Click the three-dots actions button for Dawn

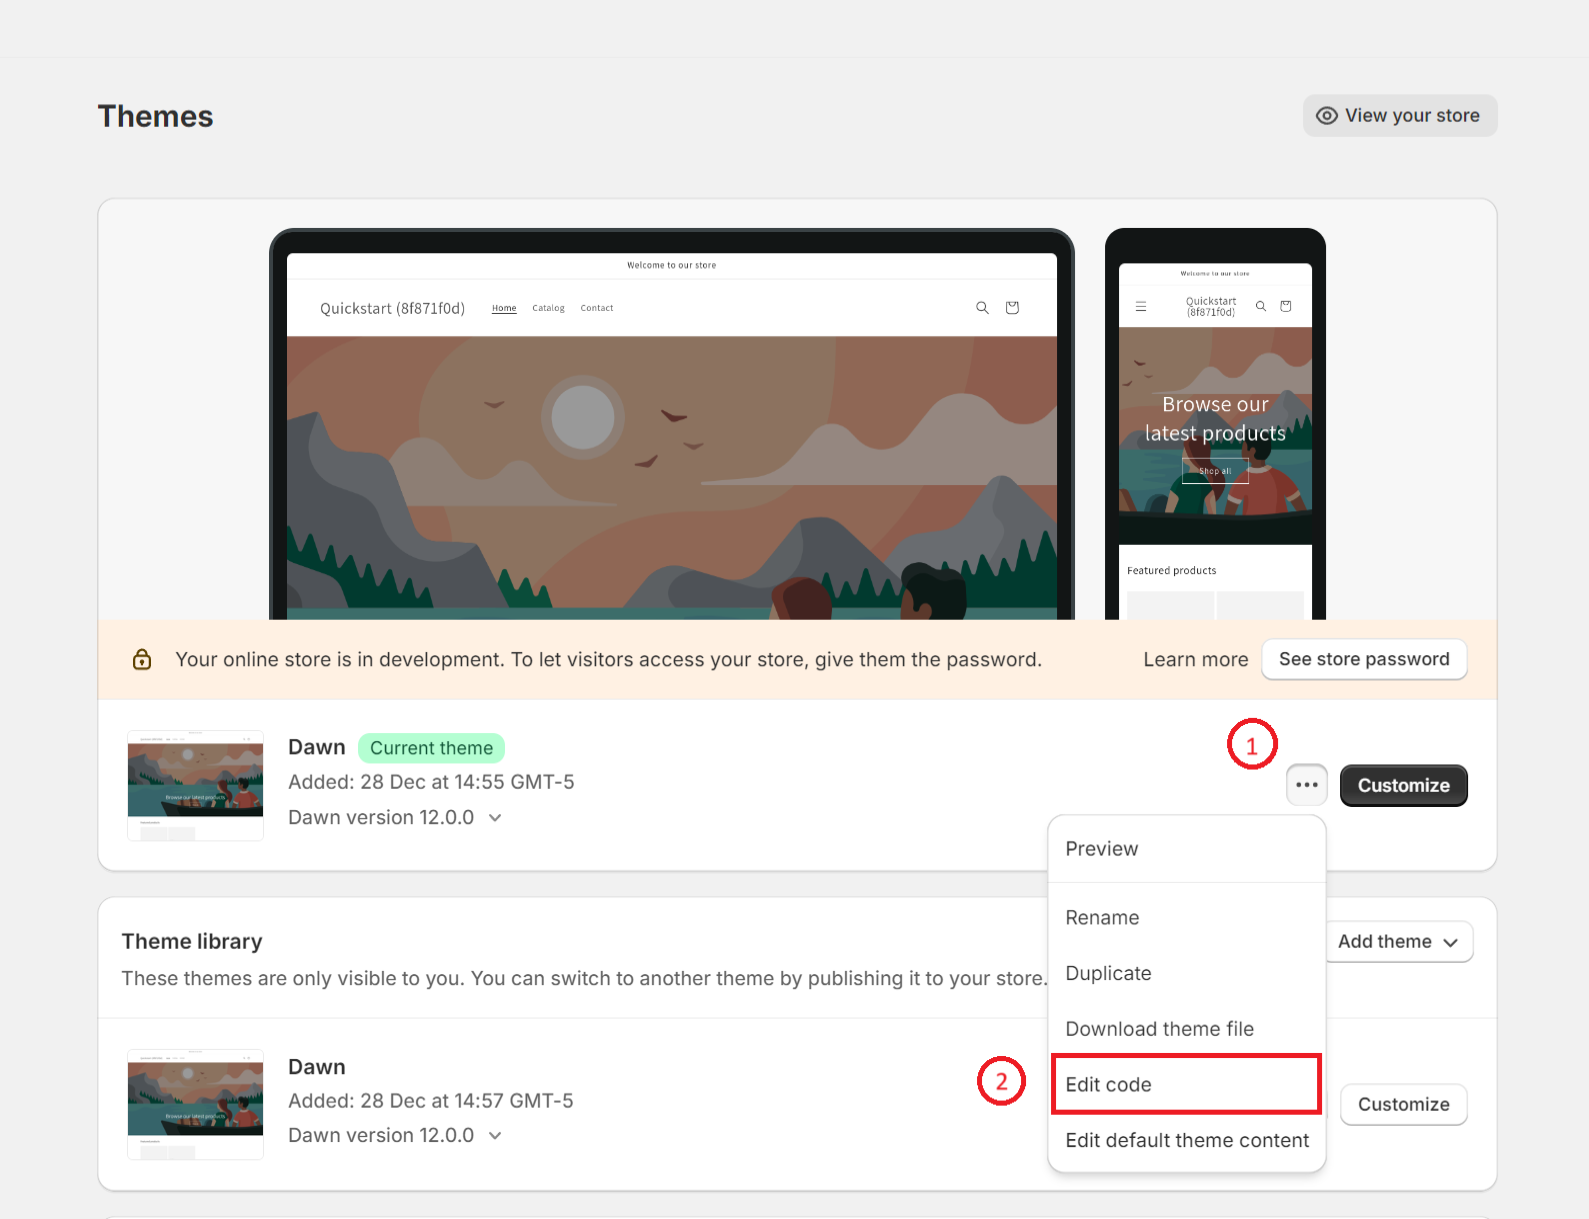pos(1306,785)
